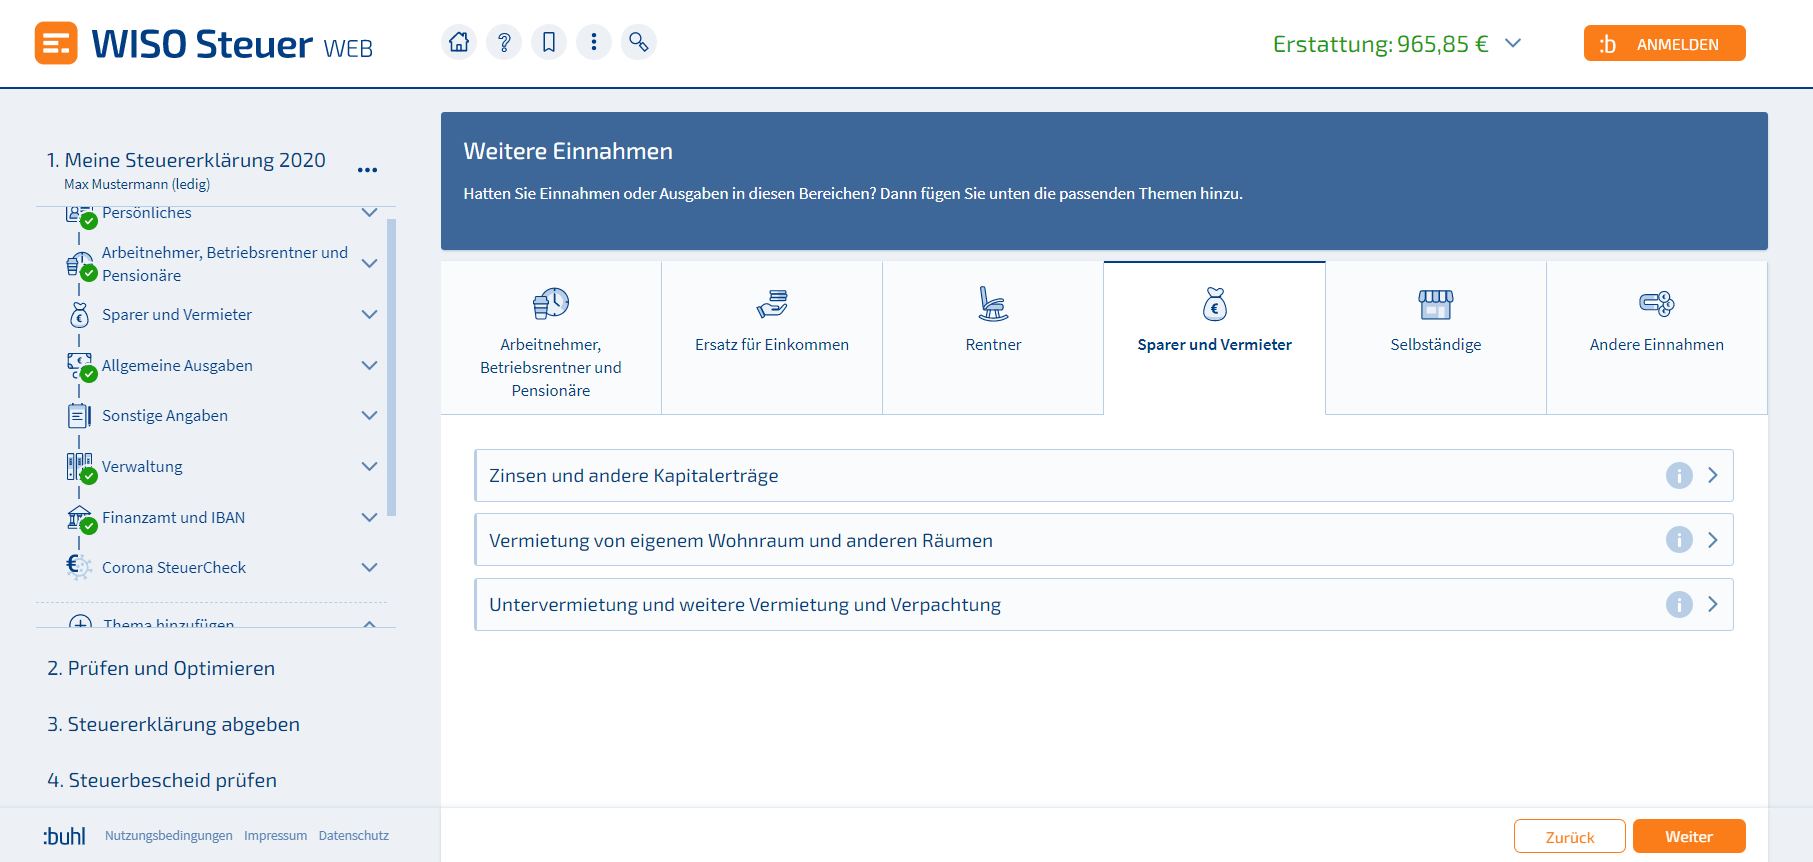
Task: Open the three-dot options menu in header
Action: (x=594, y=42)
